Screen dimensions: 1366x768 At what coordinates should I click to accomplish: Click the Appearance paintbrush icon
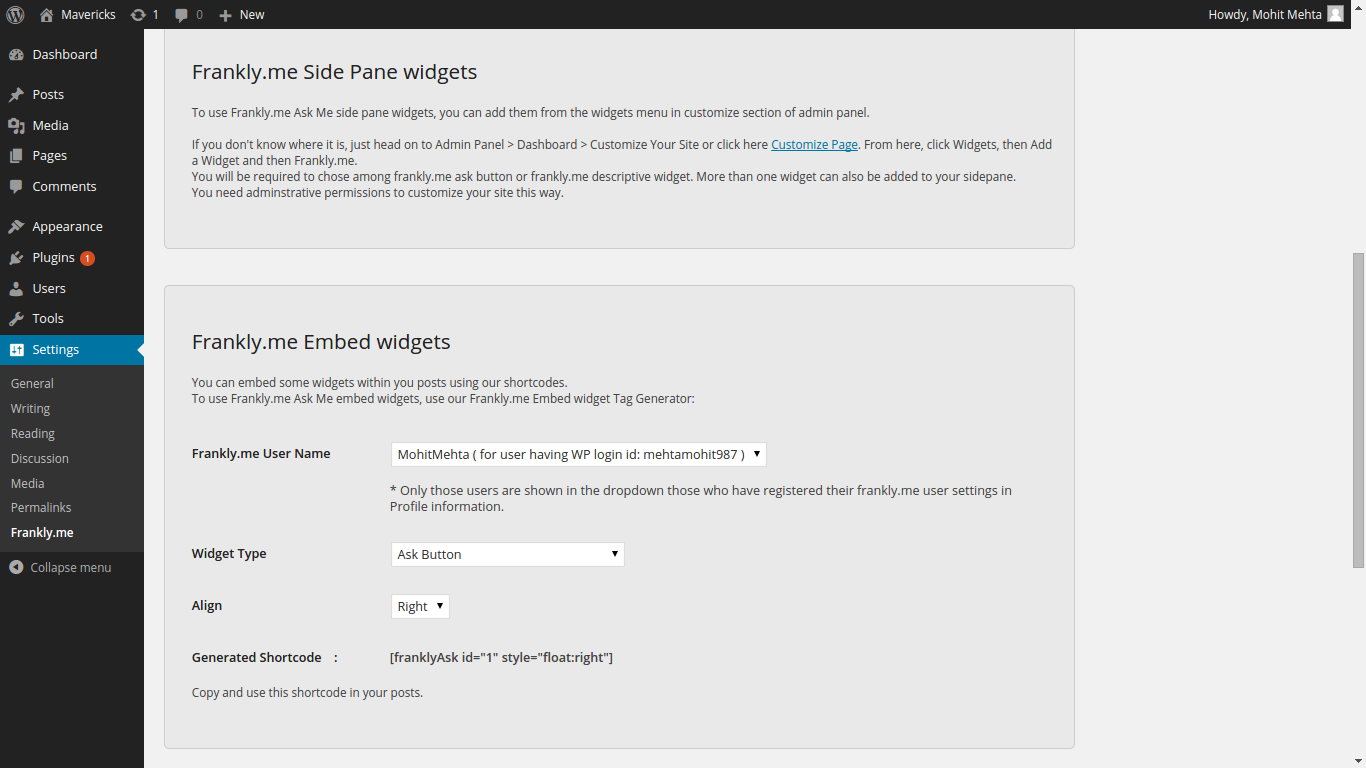click(x=16, y=227)
